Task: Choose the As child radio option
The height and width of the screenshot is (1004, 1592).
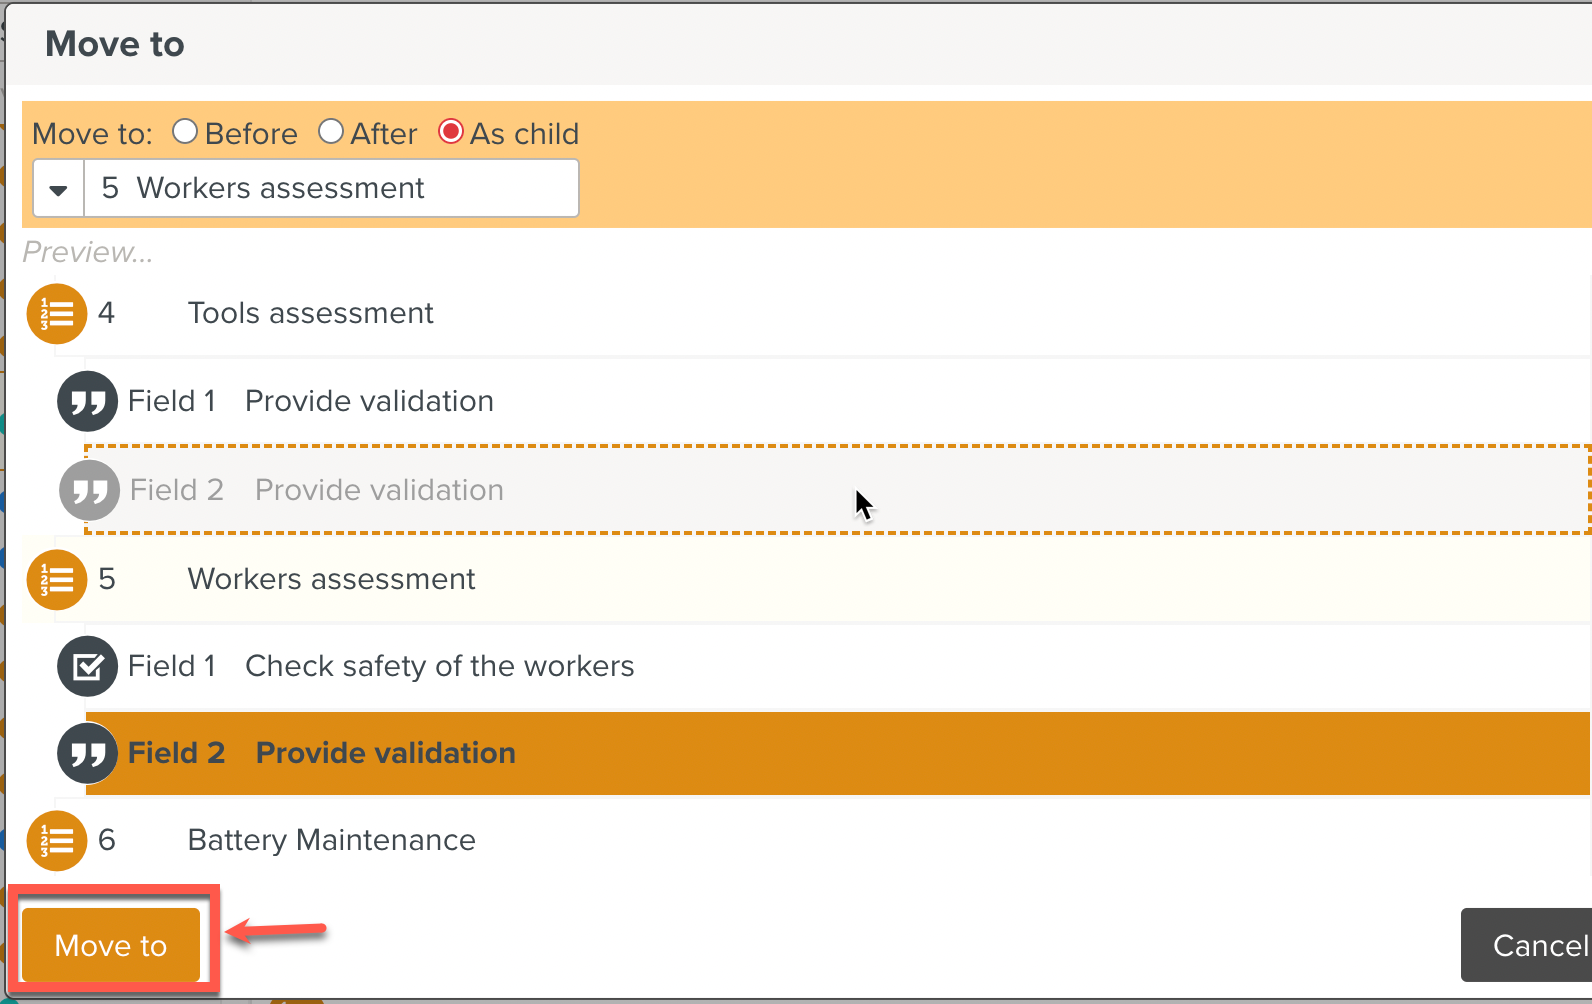Action: (451, 132)
